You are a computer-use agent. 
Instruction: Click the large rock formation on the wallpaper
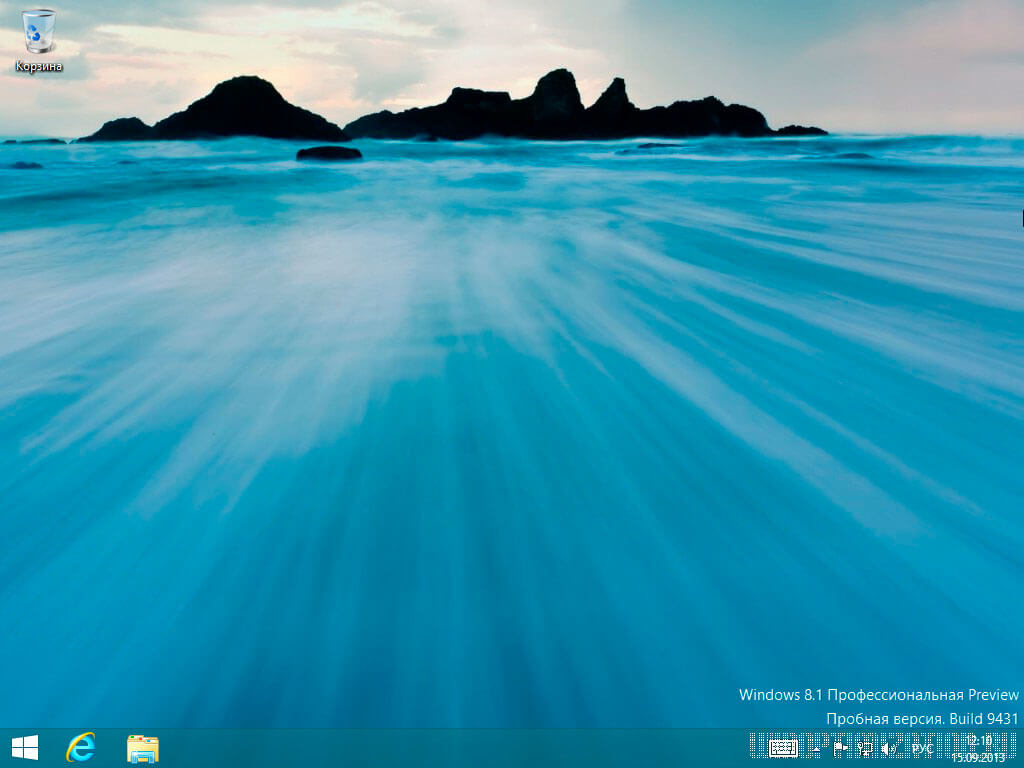(560, 110)
